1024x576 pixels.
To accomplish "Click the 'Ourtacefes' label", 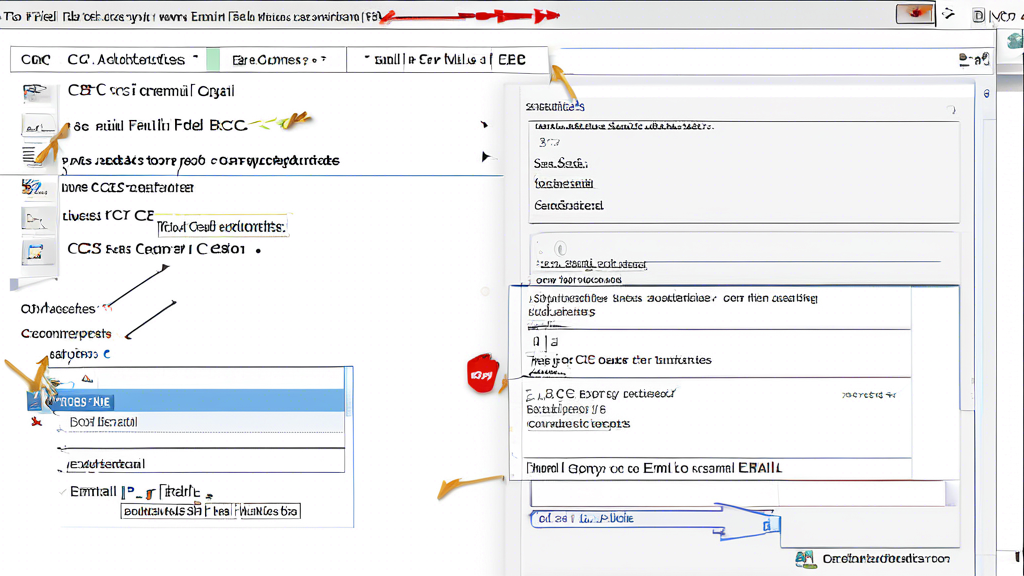I will 57,308.
